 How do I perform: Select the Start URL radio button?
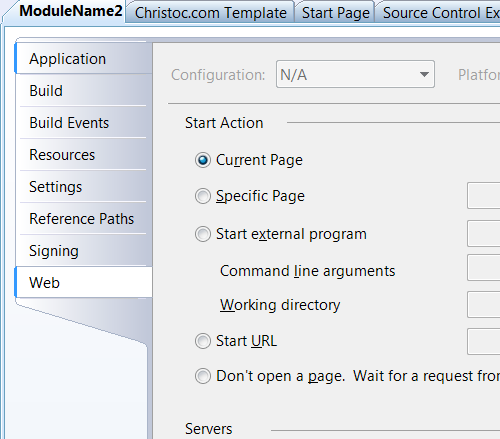[x=203, y=341]
